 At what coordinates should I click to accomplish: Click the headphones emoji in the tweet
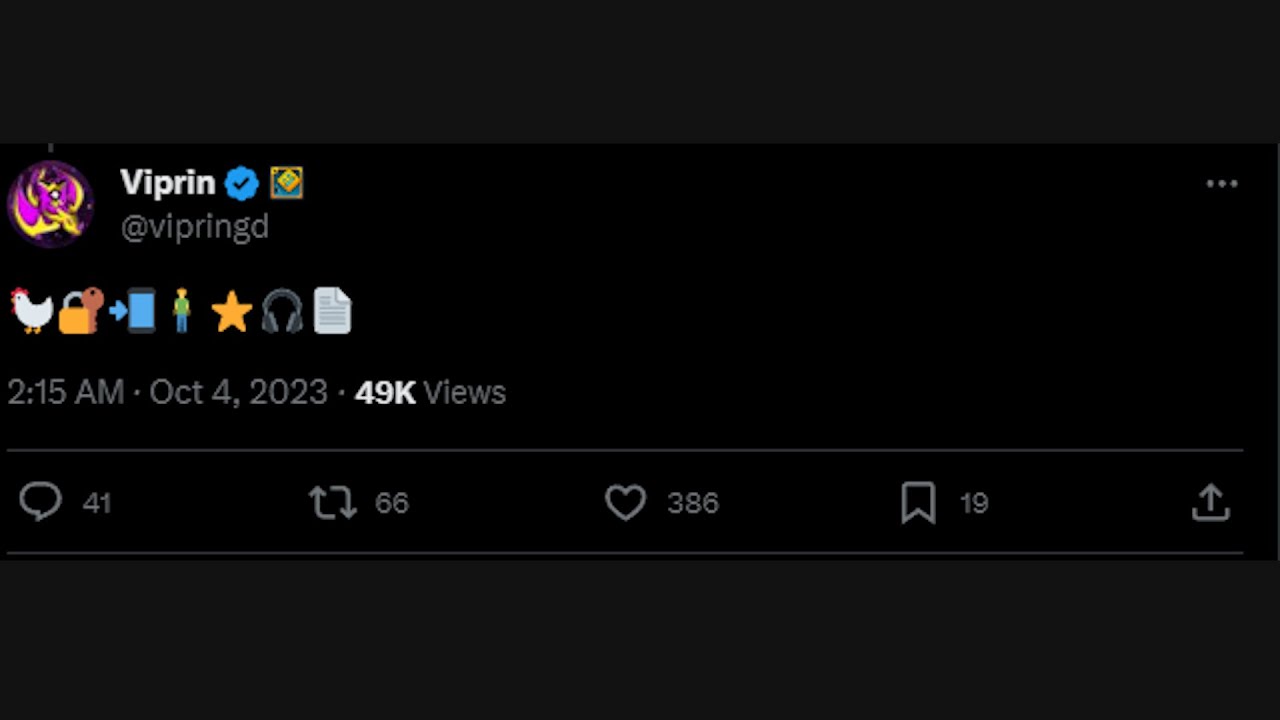click(x=282, y=312)
